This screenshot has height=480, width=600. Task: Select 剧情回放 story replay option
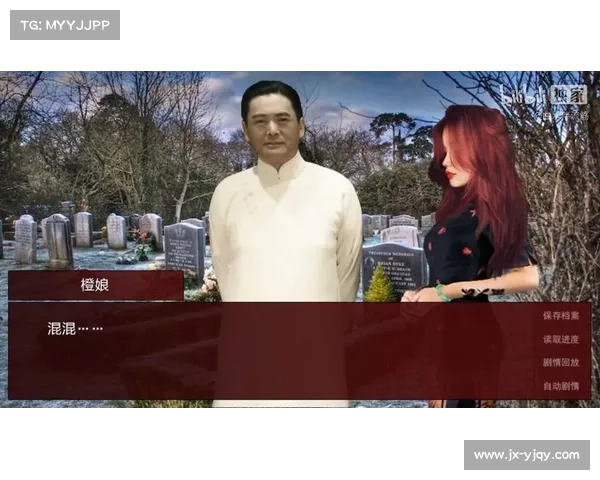pyautogui.click(x=560, y=362)
